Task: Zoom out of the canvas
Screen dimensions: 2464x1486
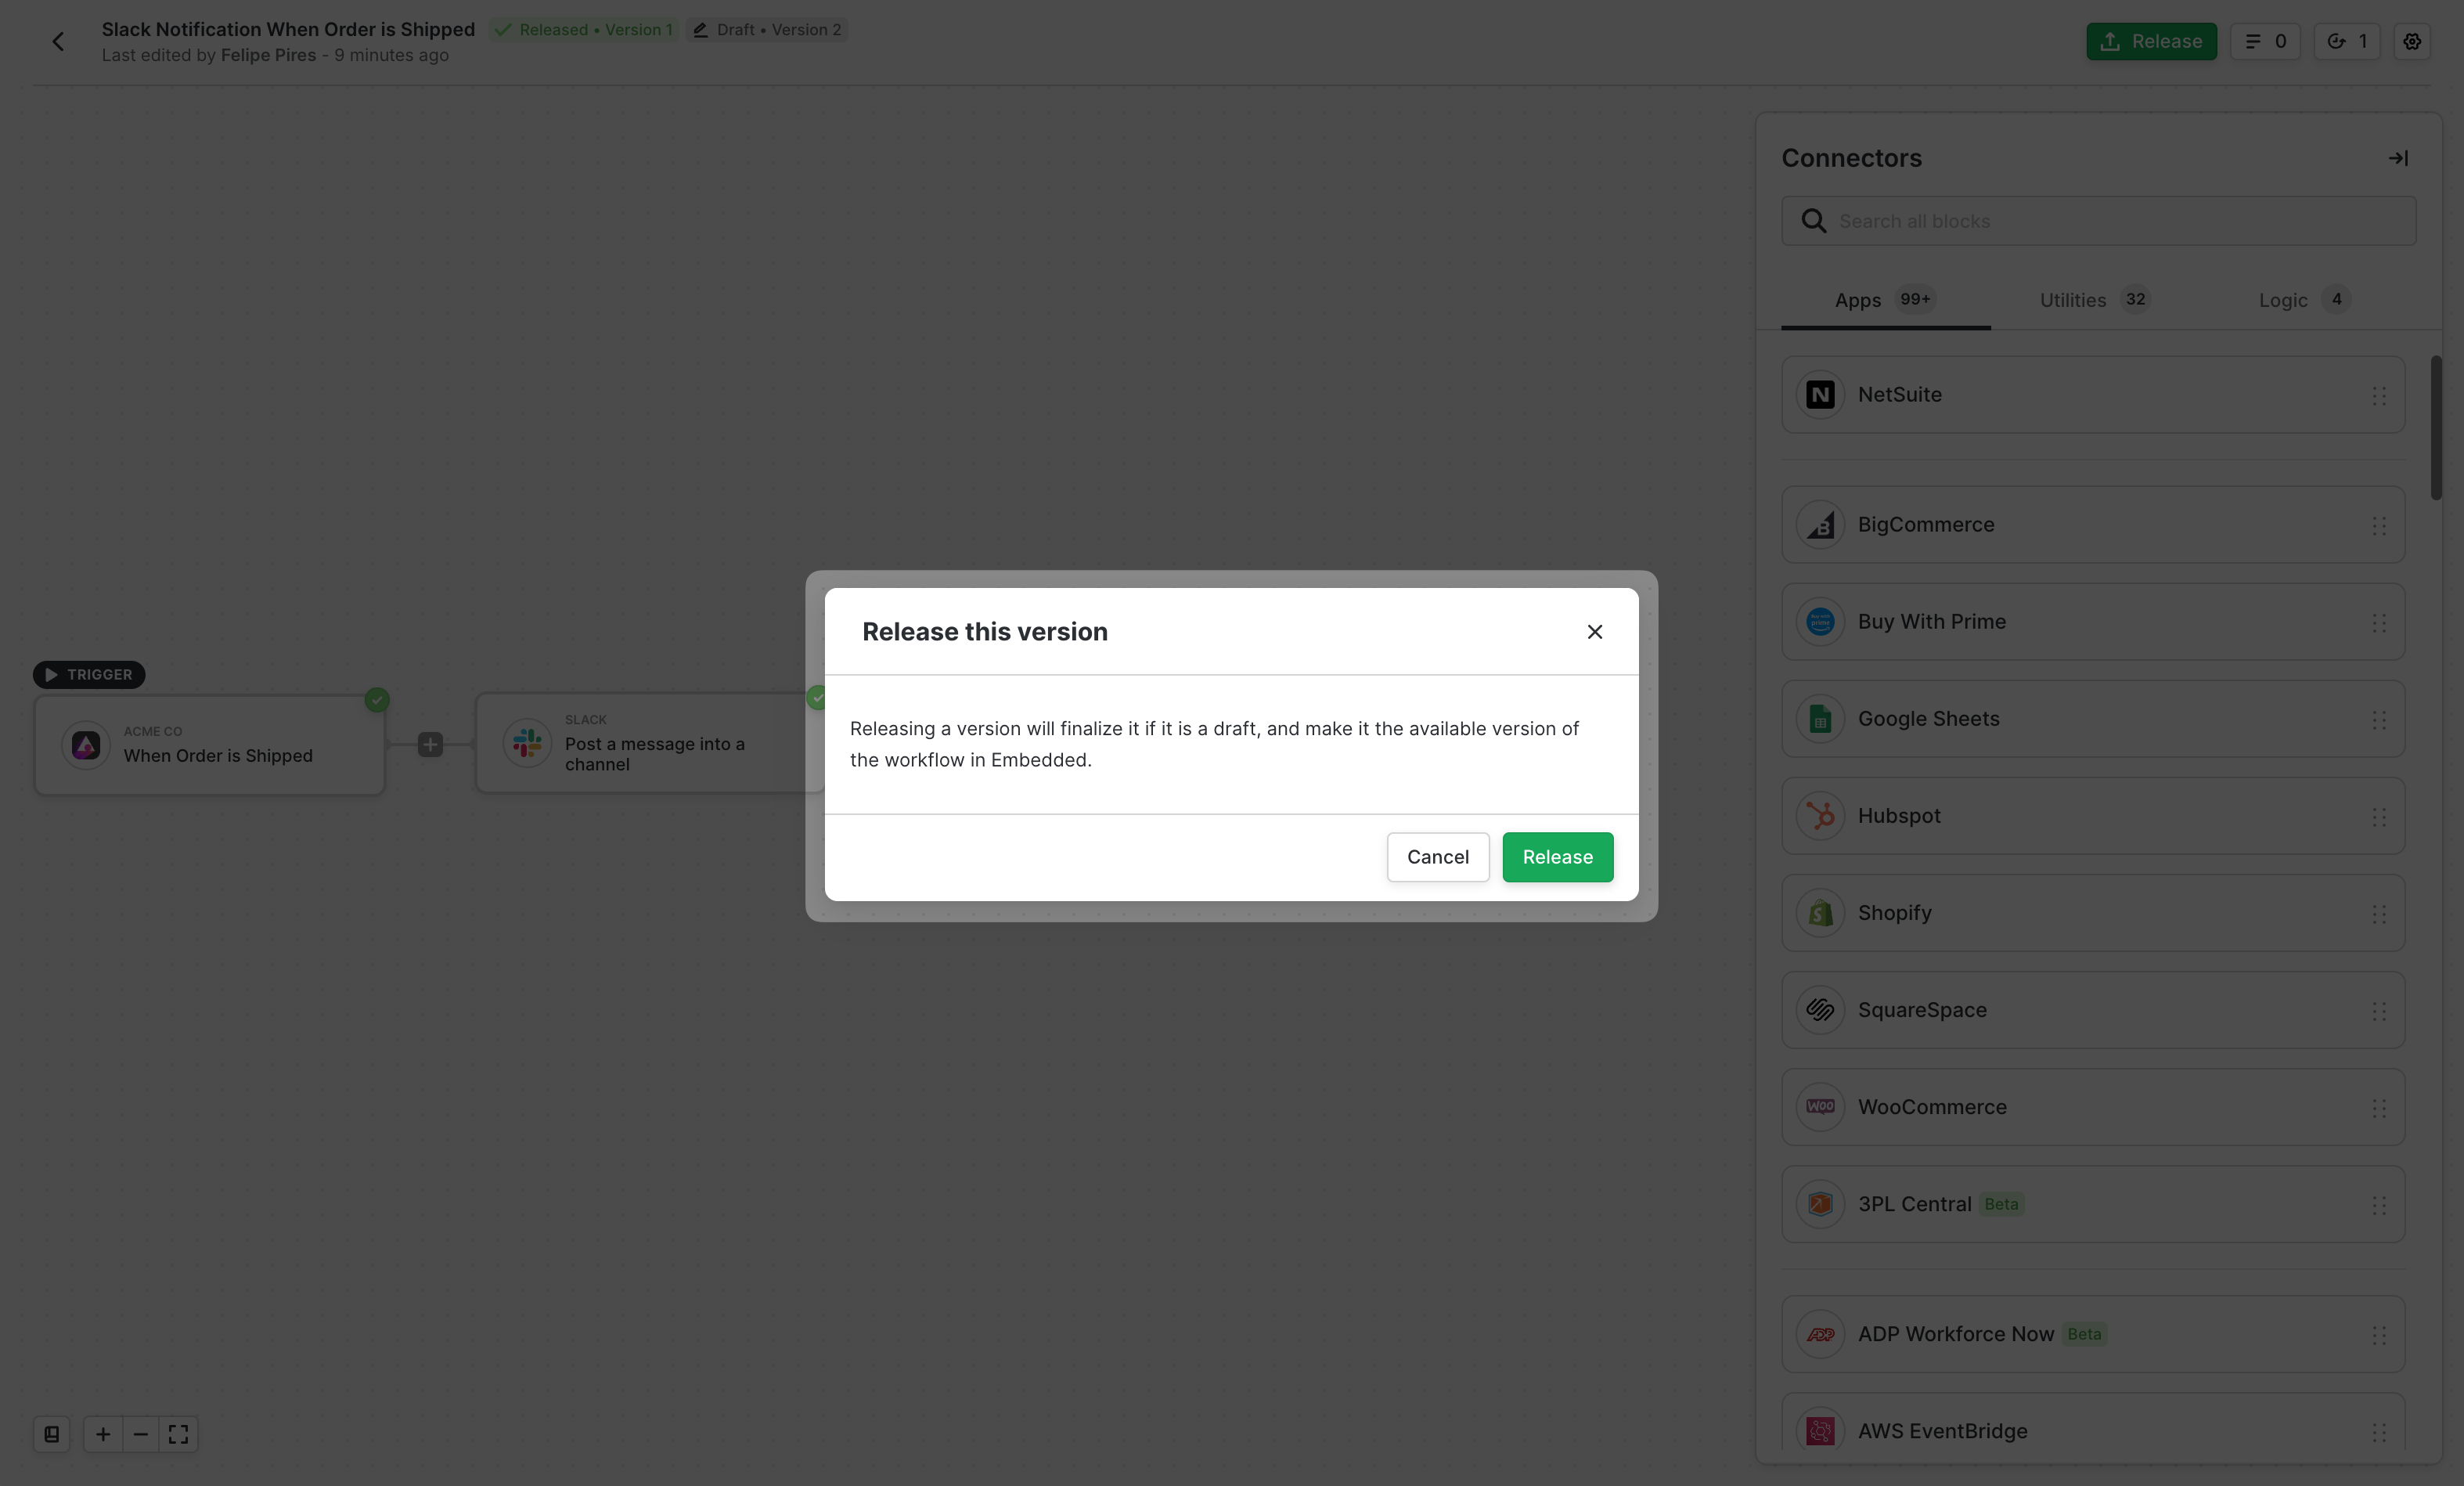Action: click(x=141, y=1434)
